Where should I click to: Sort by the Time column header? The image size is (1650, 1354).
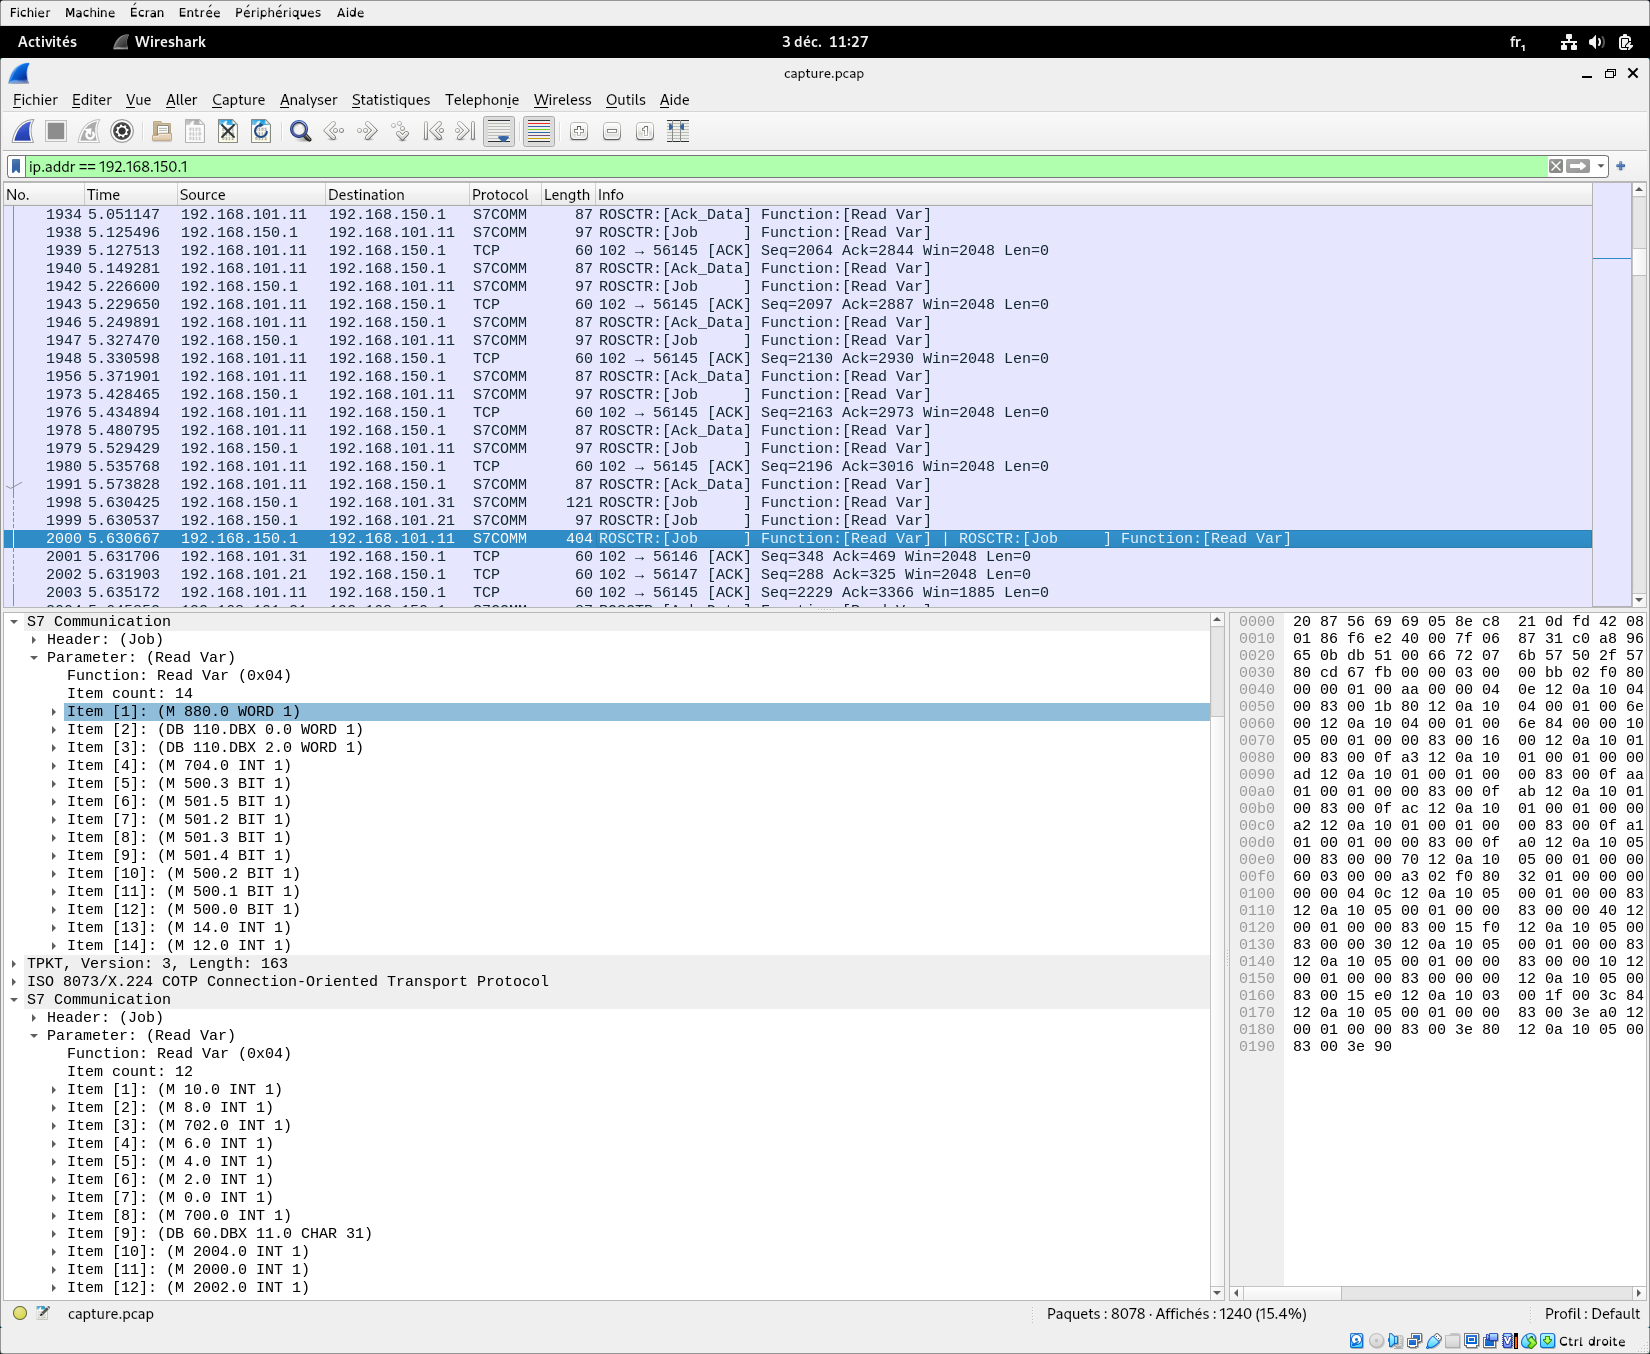click(x=130, y=195)
